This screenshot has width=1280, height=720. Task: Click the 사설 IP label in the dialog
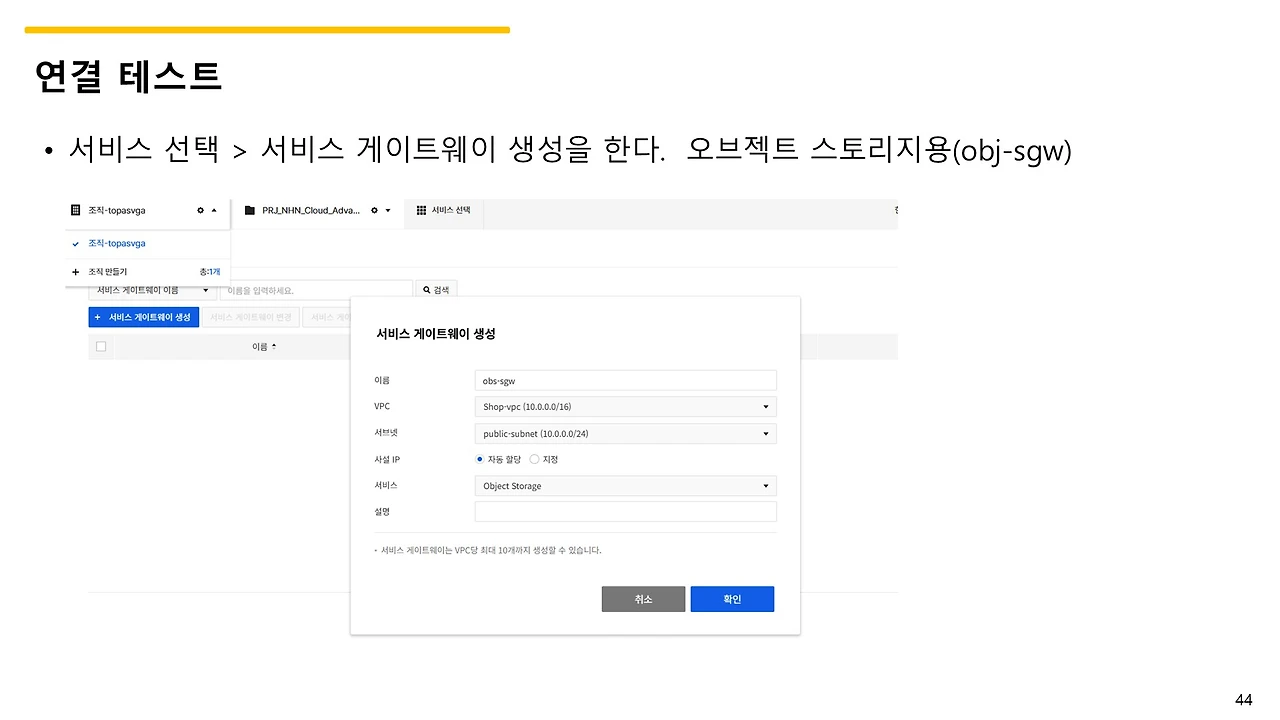(387, 459)
